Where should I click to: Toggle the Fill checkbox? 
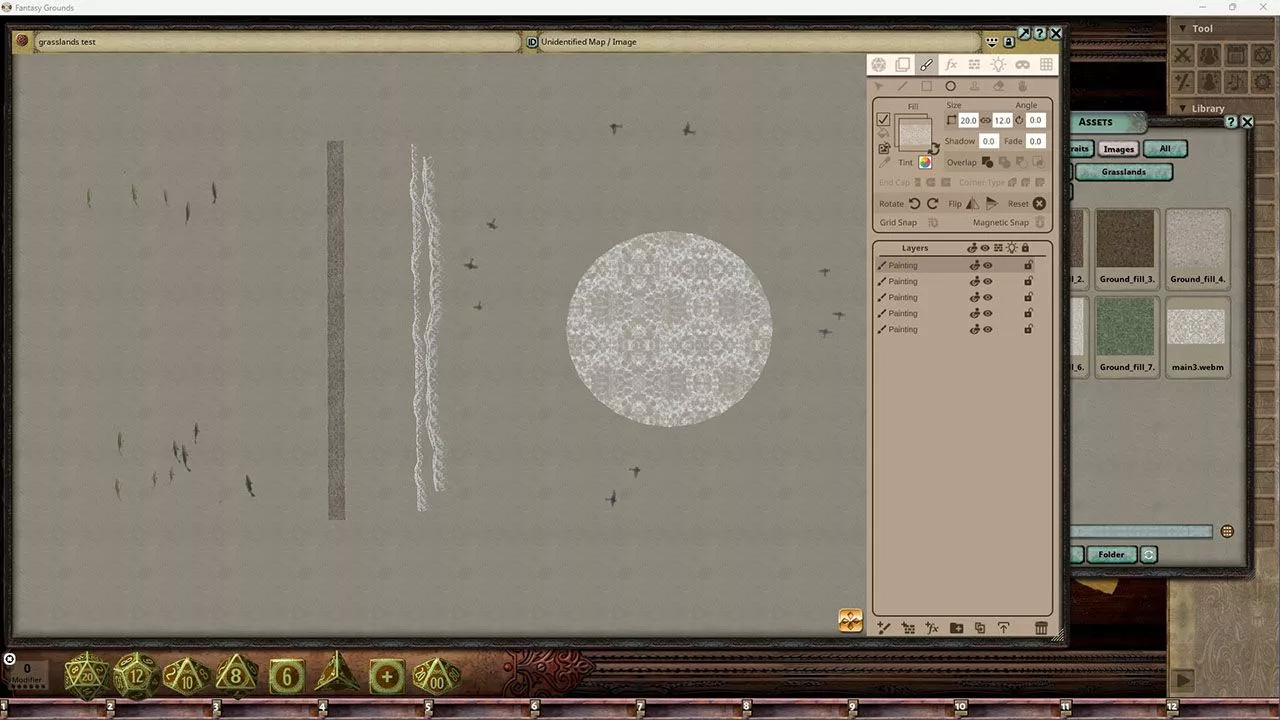tap(883, 119)
